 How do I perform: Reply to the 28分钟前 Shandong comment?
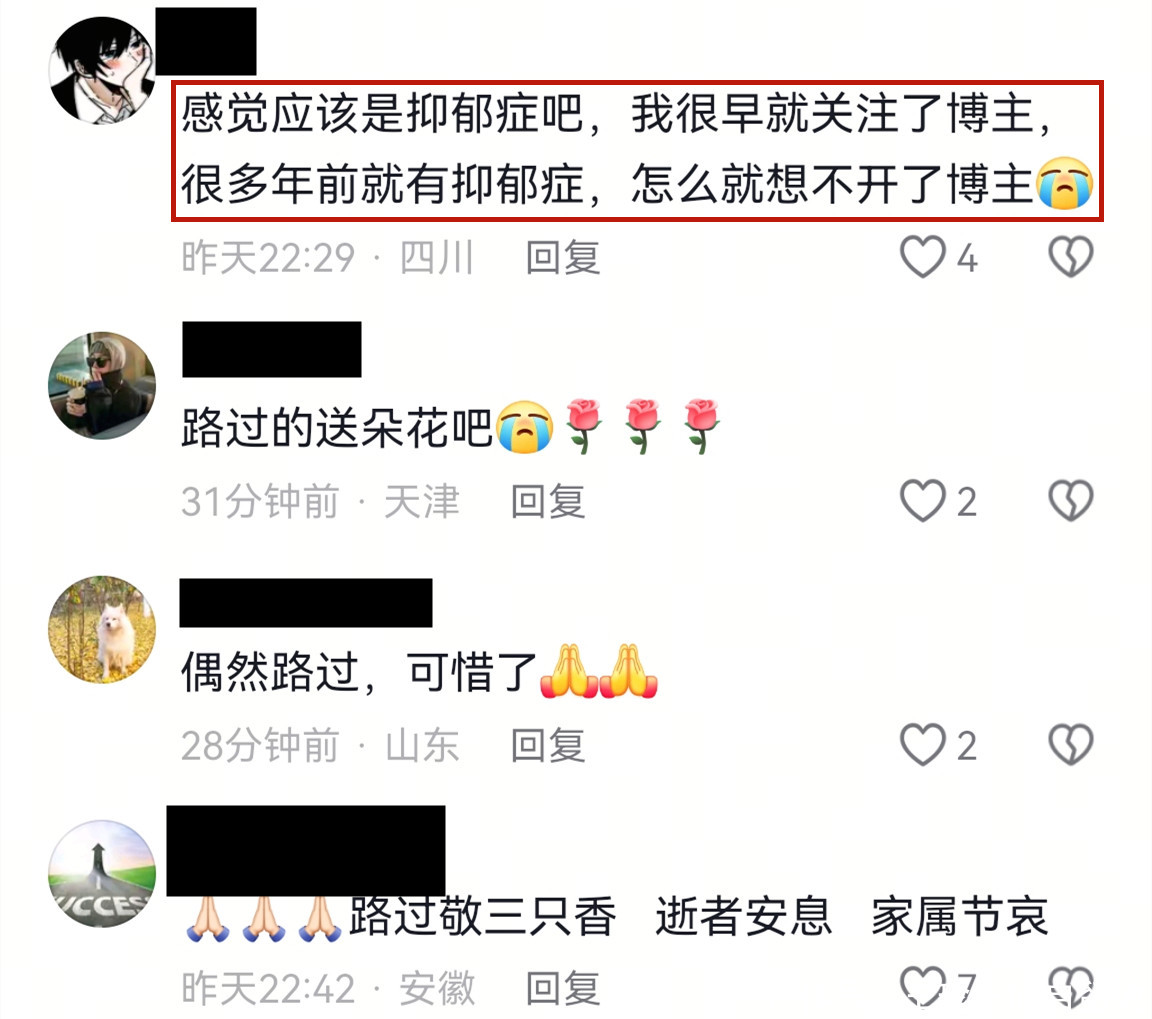[x=548, y=746]
